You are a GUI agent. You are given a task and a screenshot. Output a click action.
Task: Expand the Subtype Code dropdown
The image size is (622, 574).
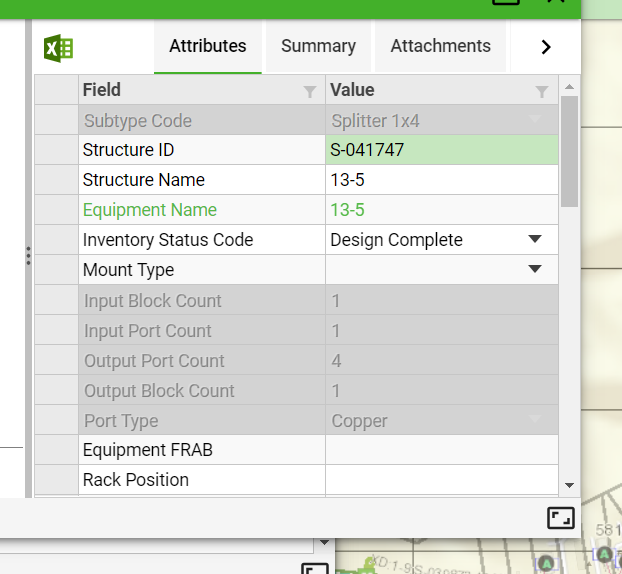click(535, 121)
